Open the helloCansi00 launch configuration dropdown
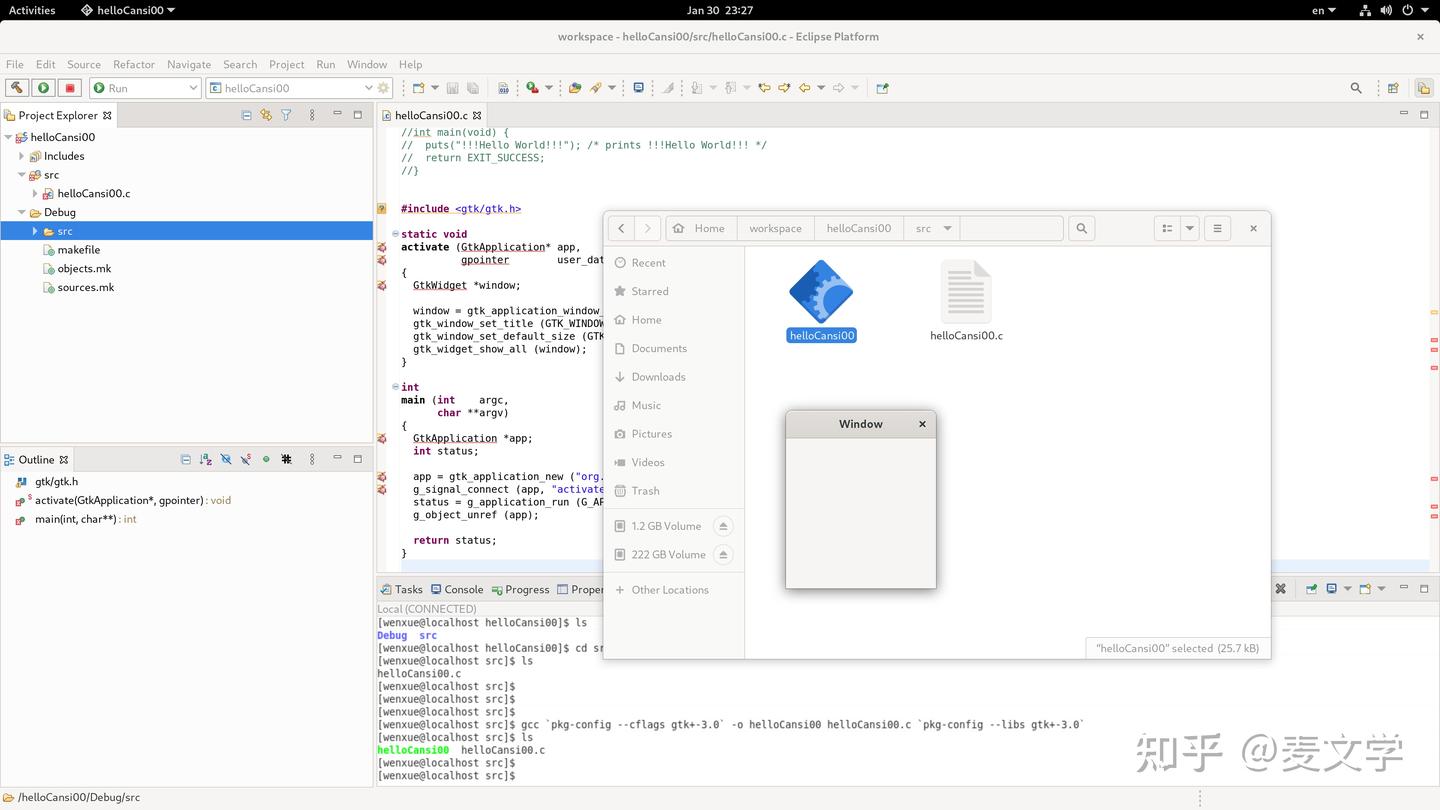The width and height of the screenshot is (1440, 810). pyautogui.click(x=368, y=88)
